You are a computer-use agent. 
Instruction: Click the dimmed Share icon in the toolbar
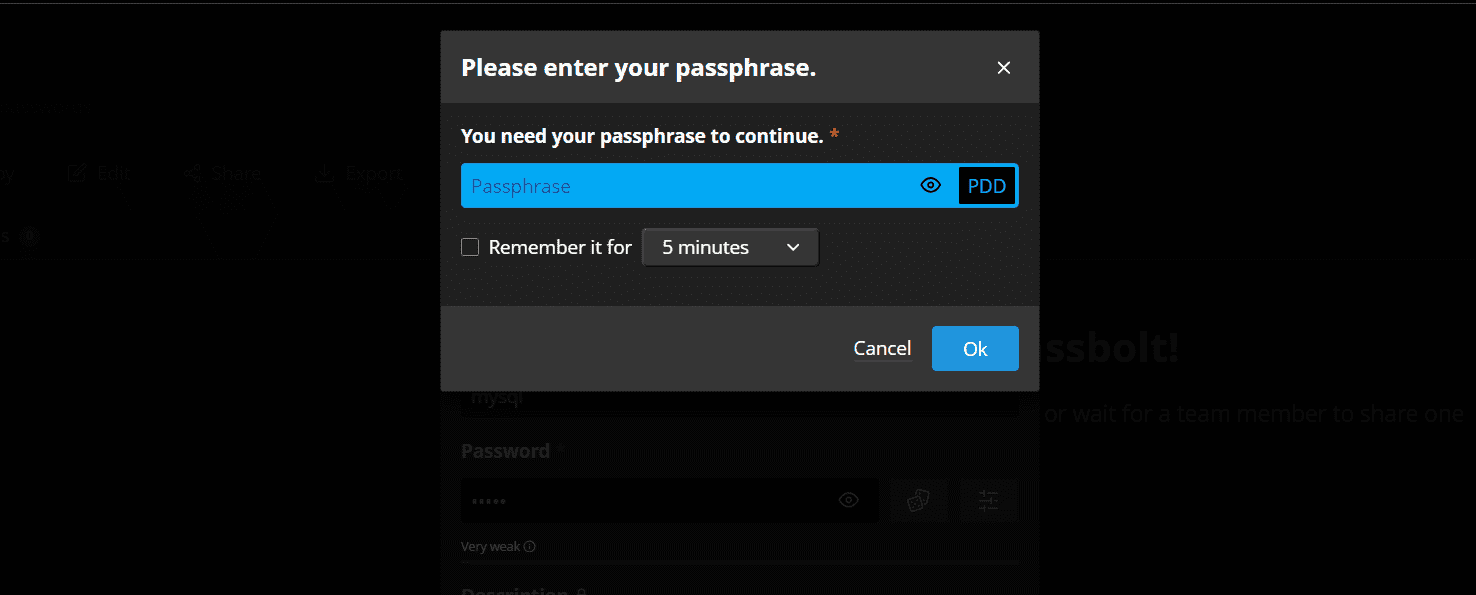click(x=193, y=173)
